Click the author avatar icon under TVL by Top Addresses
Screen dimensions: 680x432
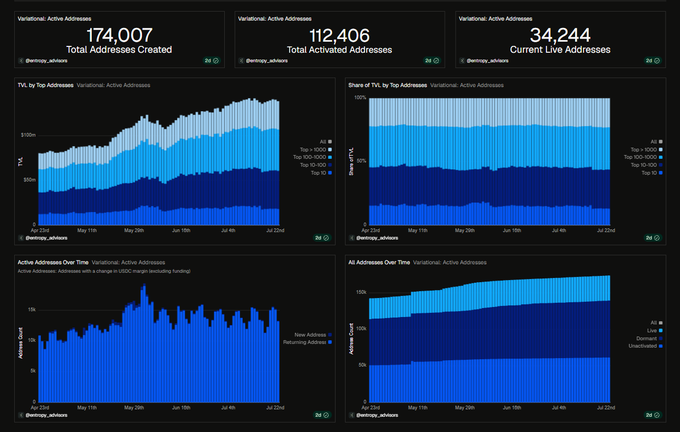click(x=21, y=238)
